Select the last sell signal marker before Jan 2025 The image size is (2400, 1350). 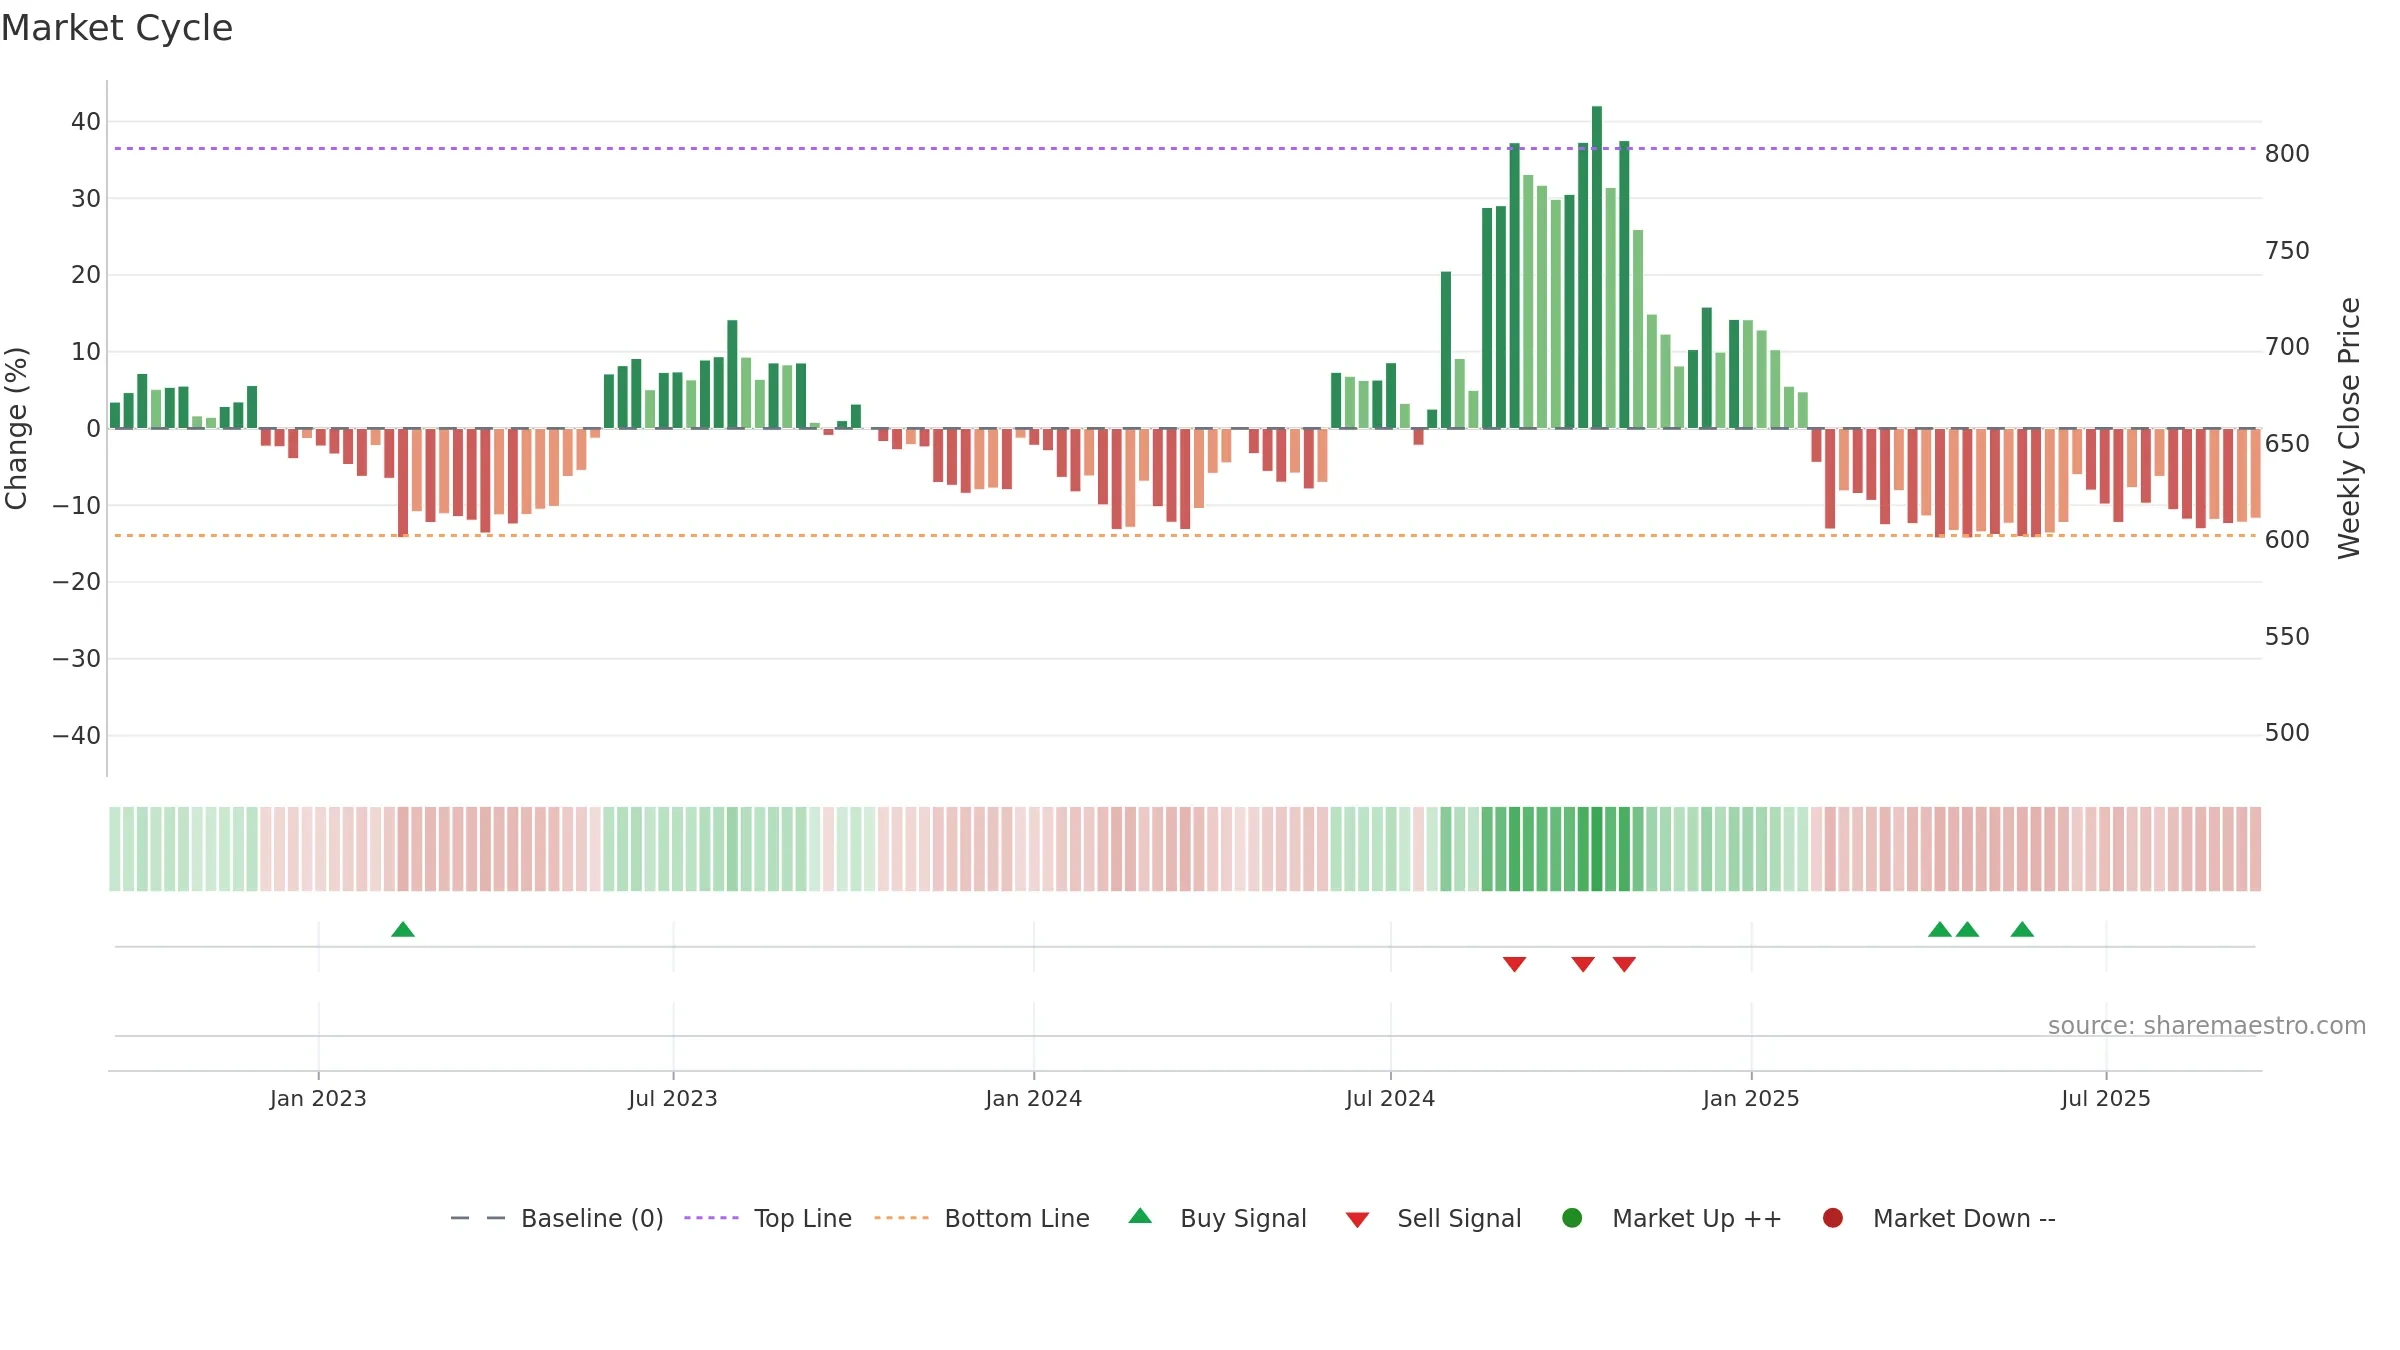pyautogui.click(x=1624, y=964)
